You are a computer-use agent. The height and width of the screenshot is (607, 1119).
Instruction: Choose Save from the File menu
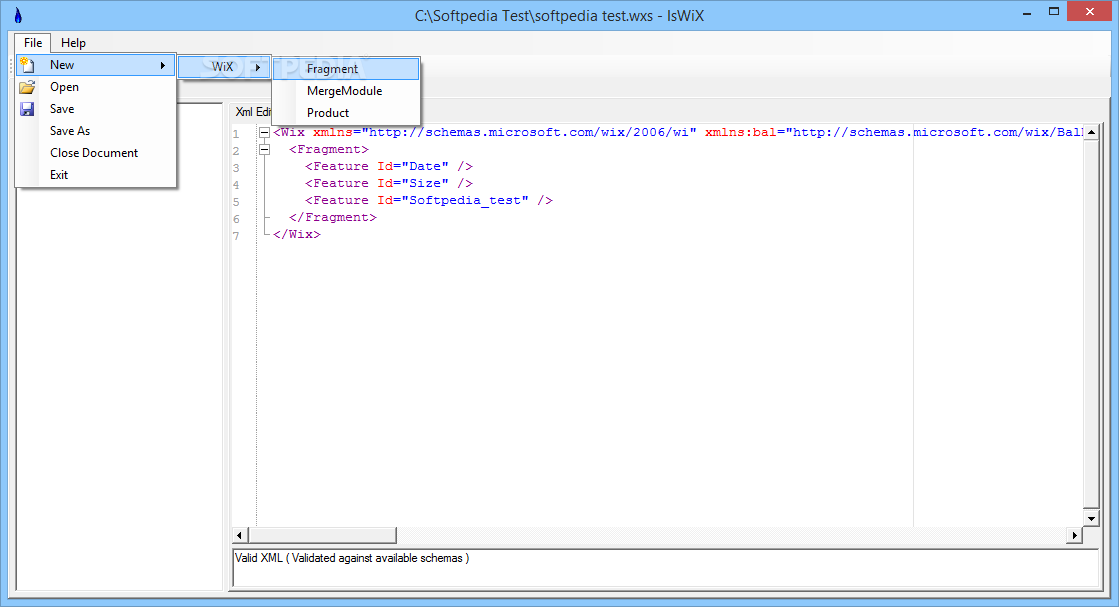pos(96,109)
